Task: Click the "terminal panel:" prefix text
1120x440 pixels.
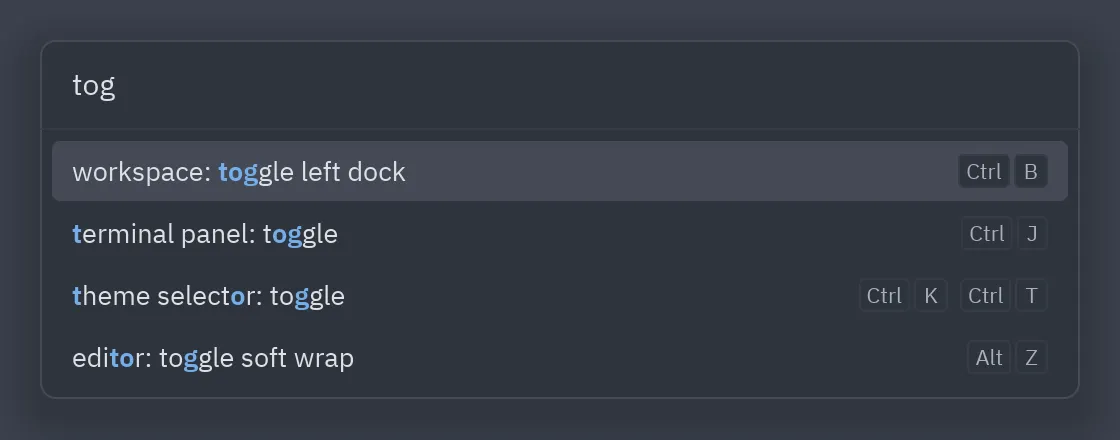Action: click(x=164, y=235)
